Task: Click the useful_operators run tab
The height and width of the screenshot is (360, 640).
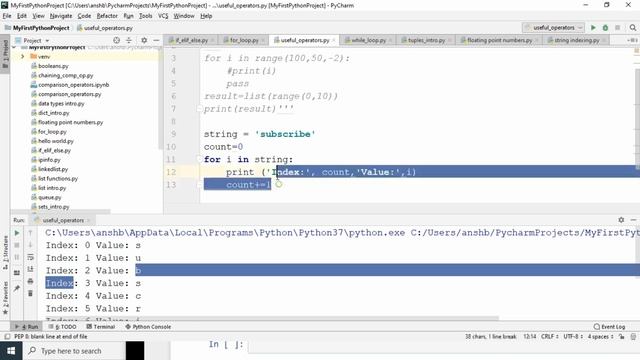Action: (62, 220)
